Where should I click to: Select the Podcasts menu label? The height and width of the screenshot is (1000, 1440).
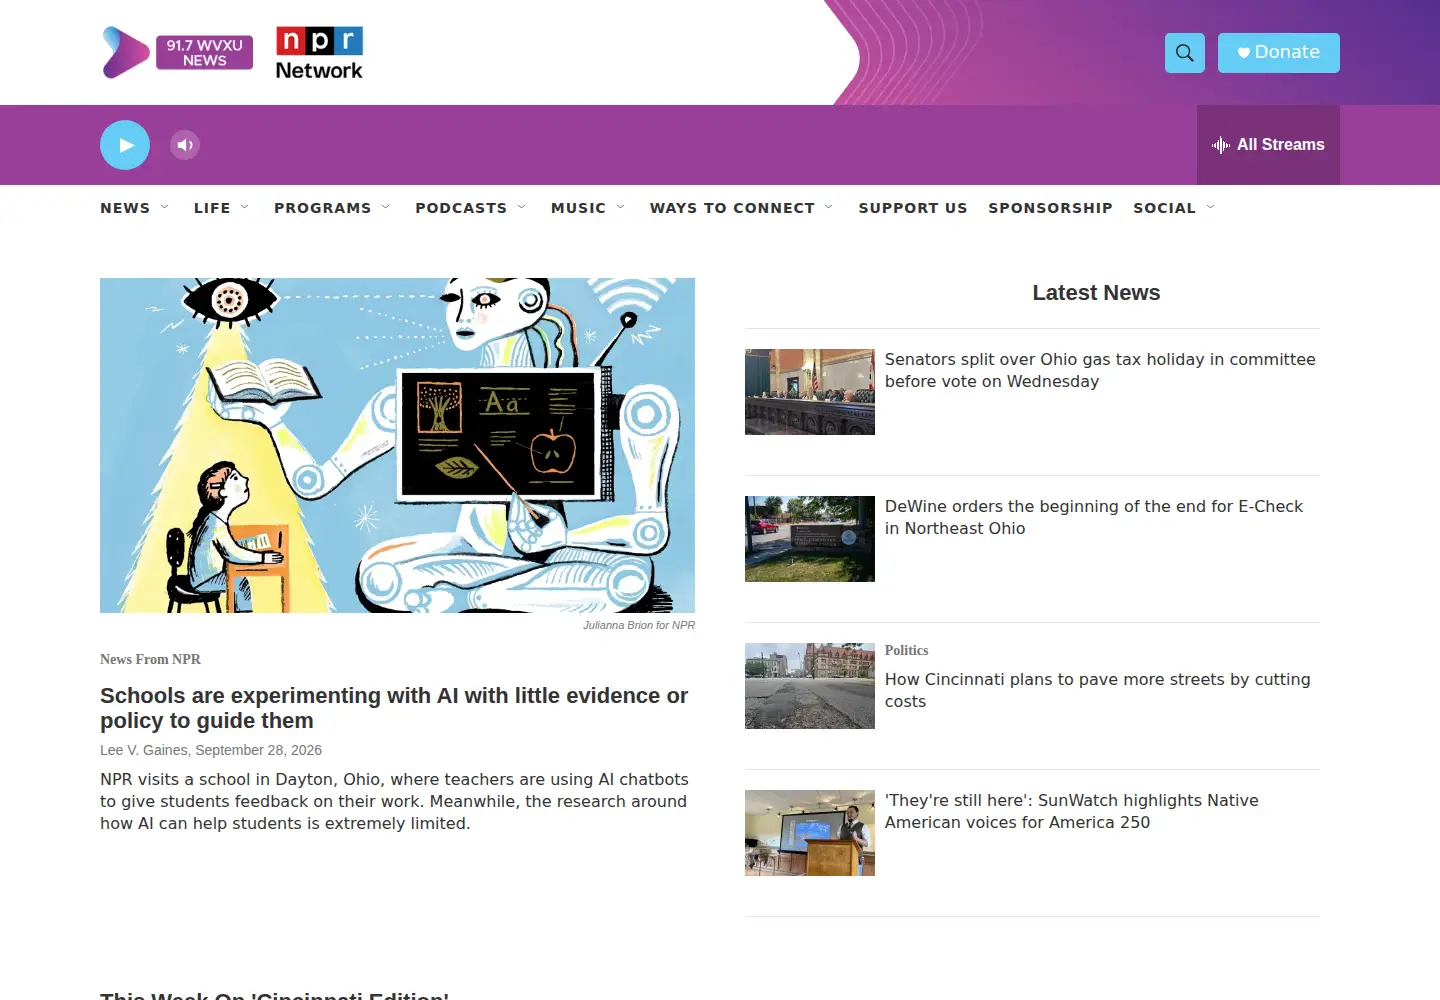[x=461, y=208]
